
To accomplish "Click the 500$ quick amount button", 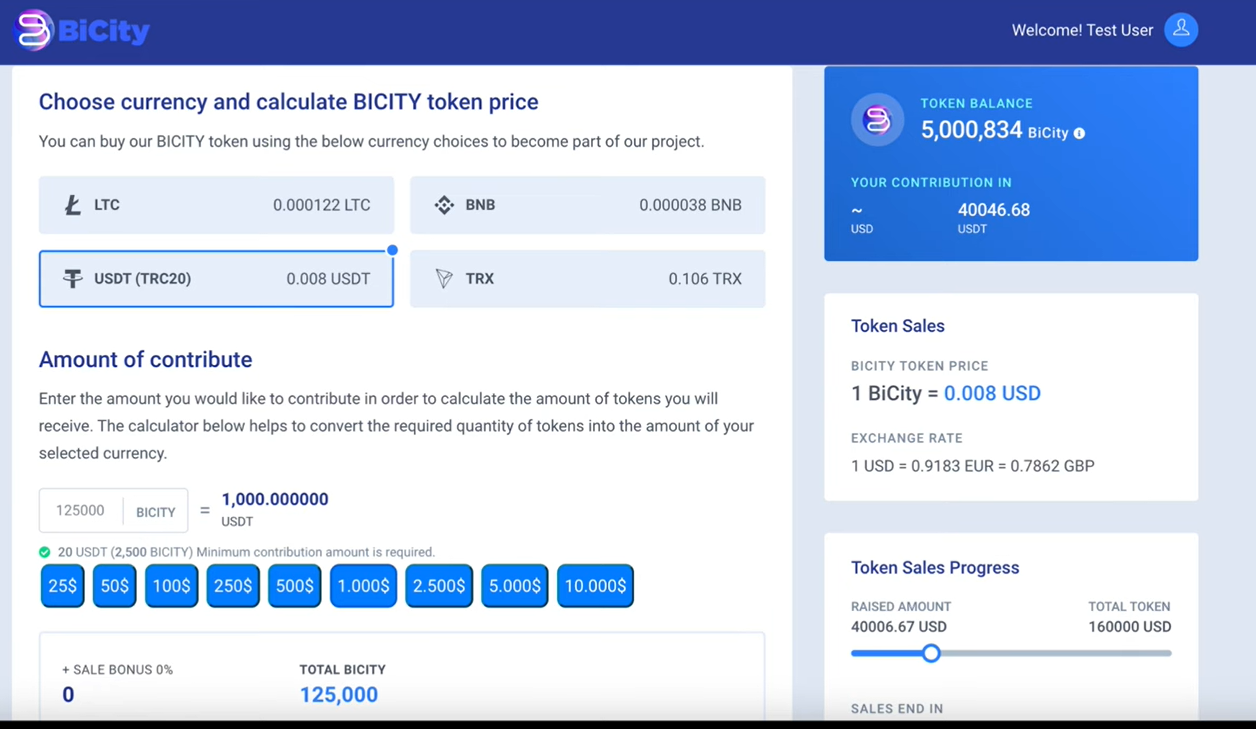I will pos(295,586).
